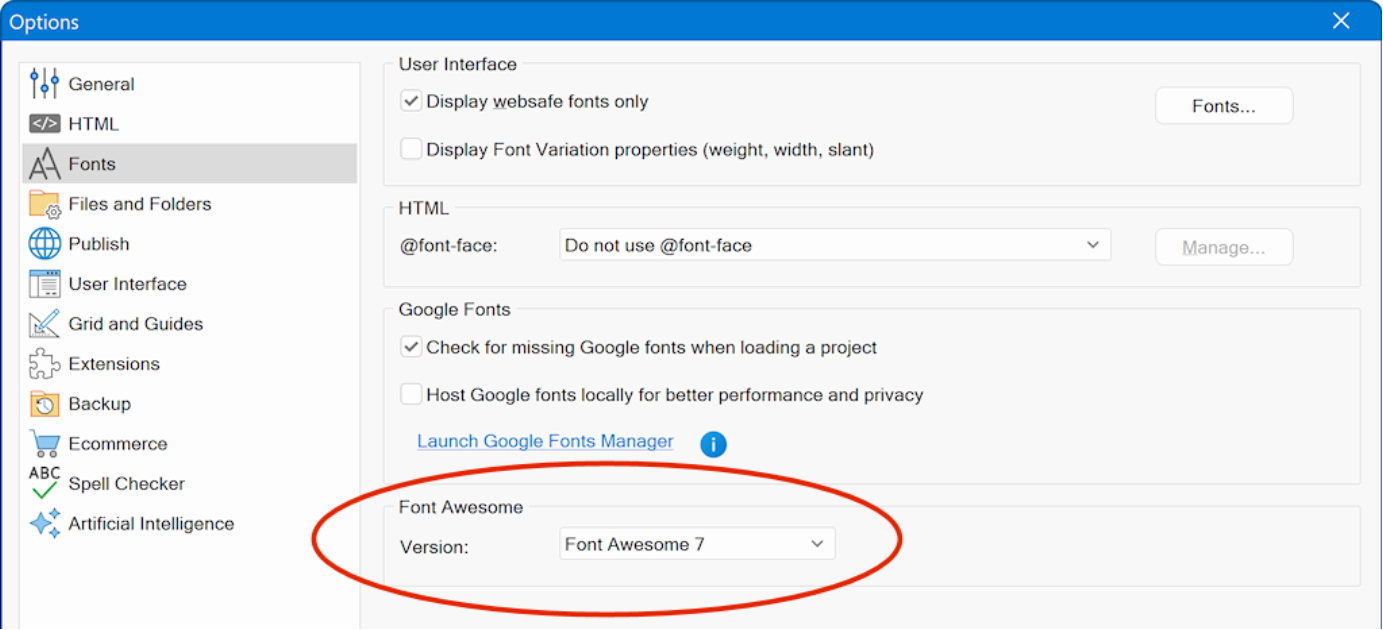Enable Display Font Variation properties checkbox

tap(411, 150)
